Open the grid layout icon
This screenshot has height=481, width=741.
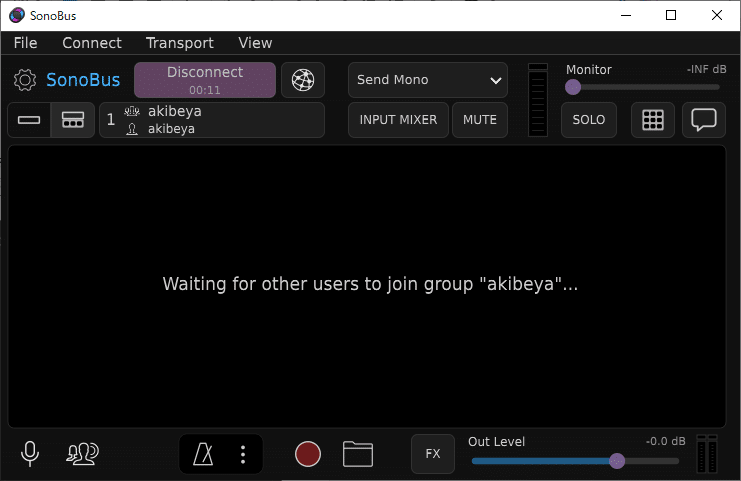coord(653,120)
